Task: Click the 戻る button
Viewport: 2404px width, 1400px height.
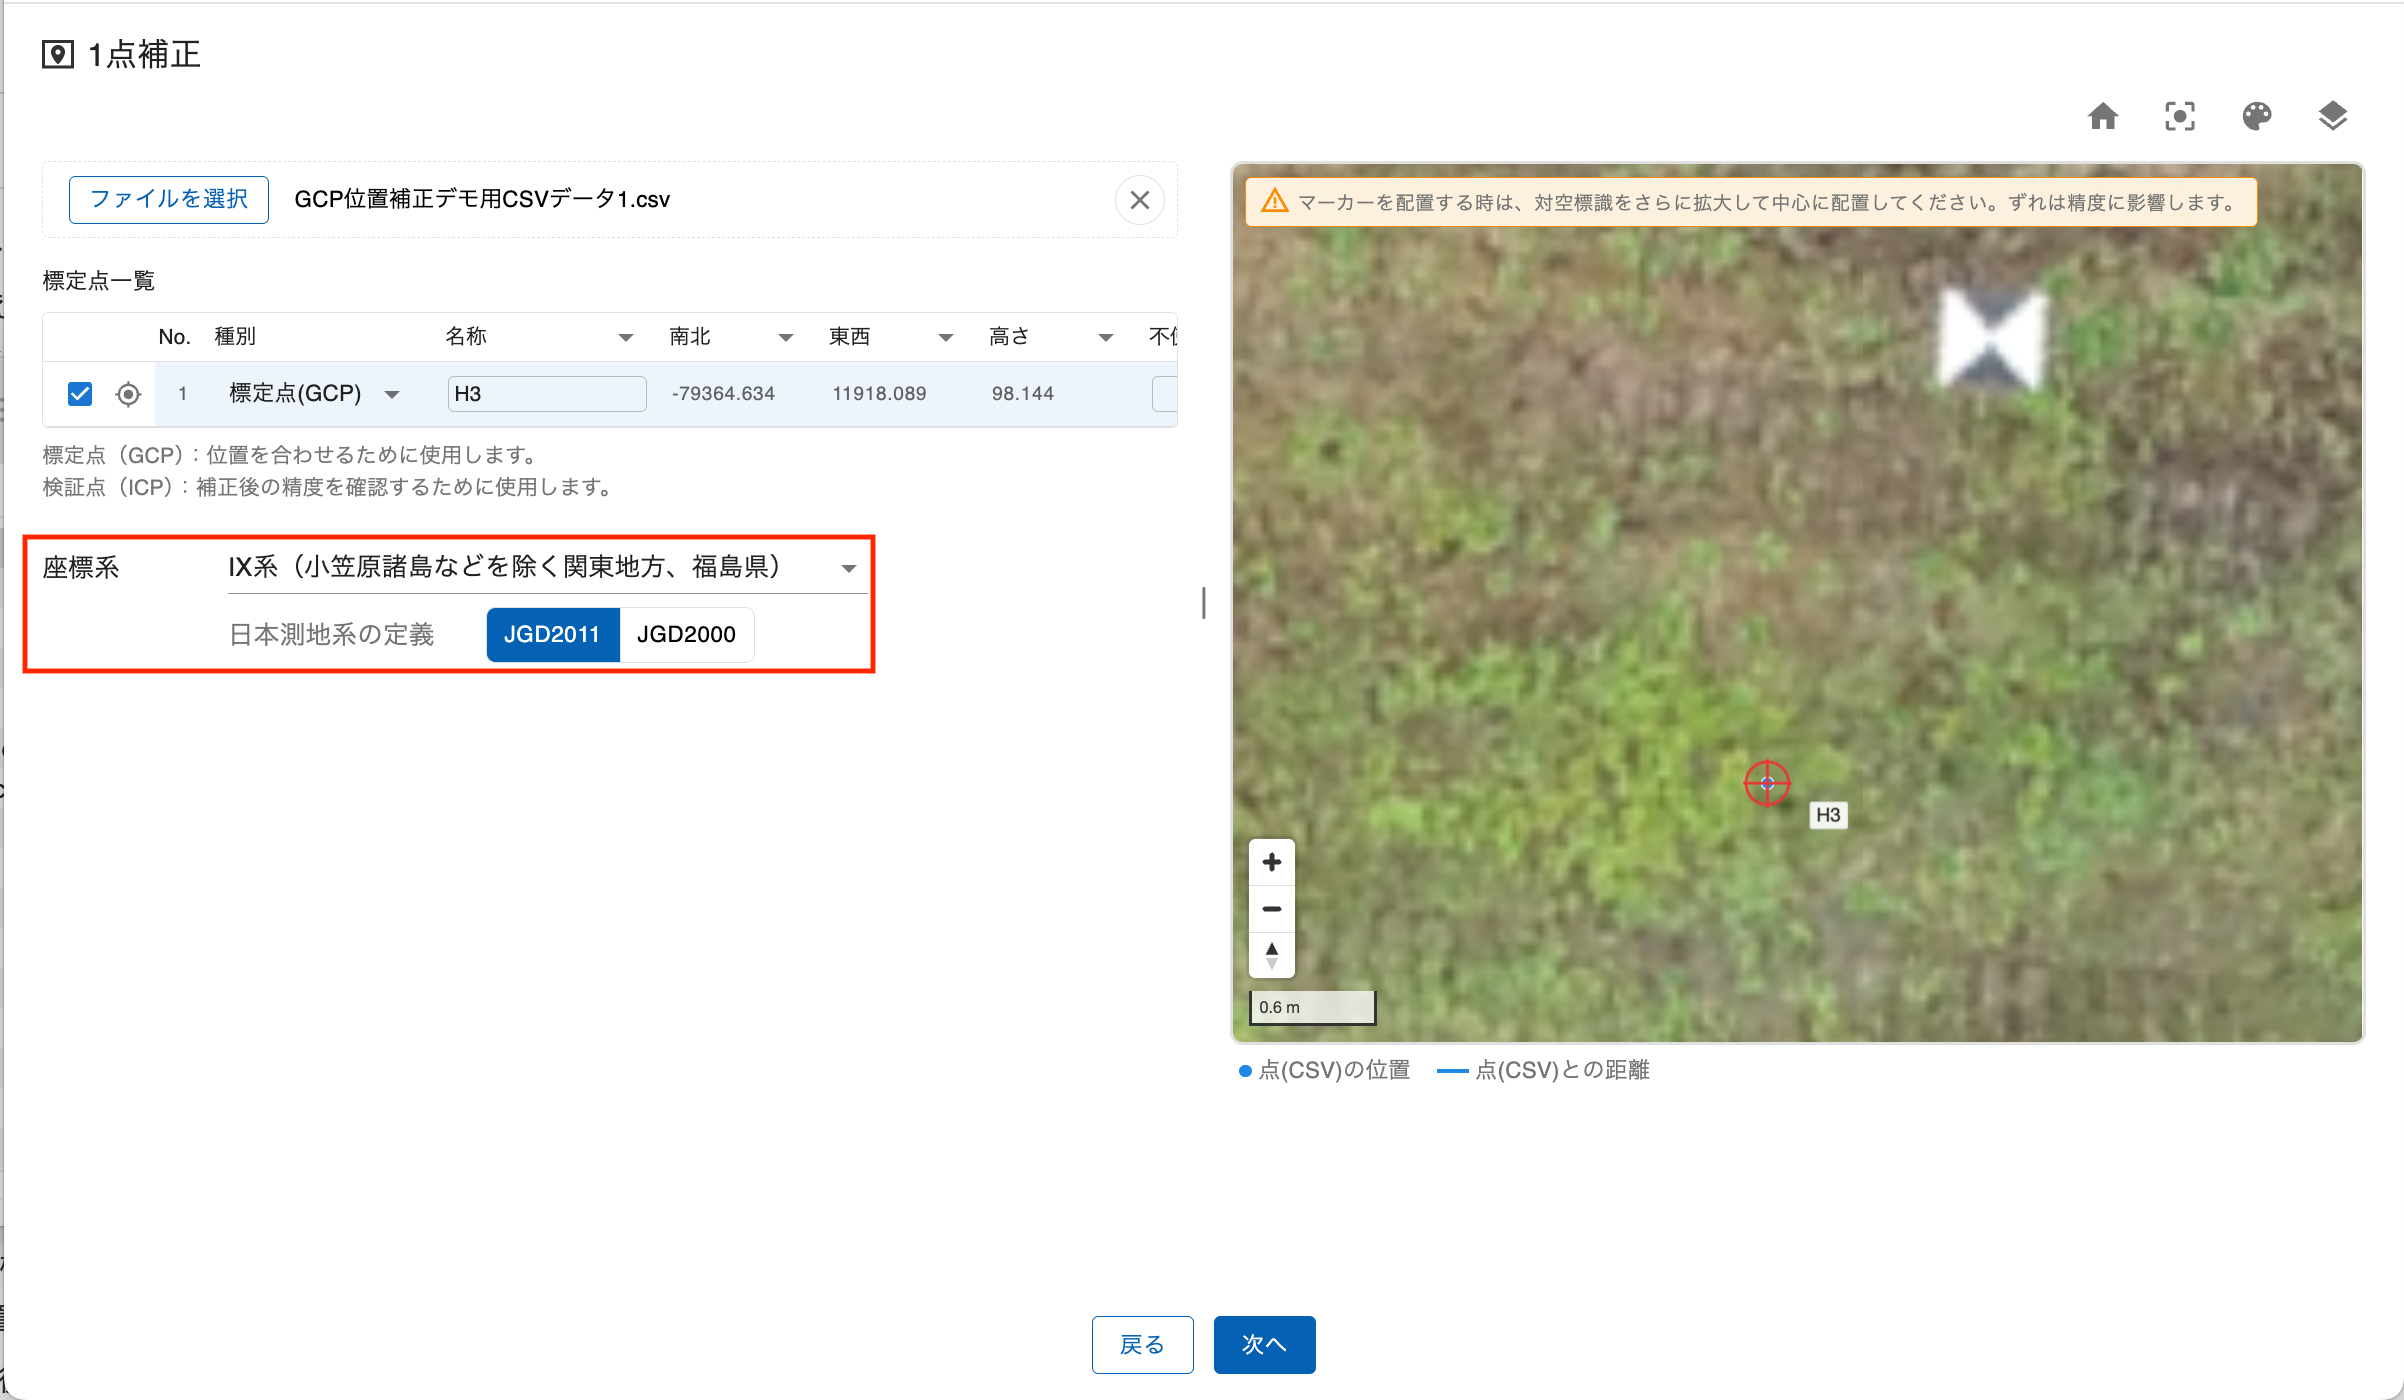Action: [1142, 1344]
